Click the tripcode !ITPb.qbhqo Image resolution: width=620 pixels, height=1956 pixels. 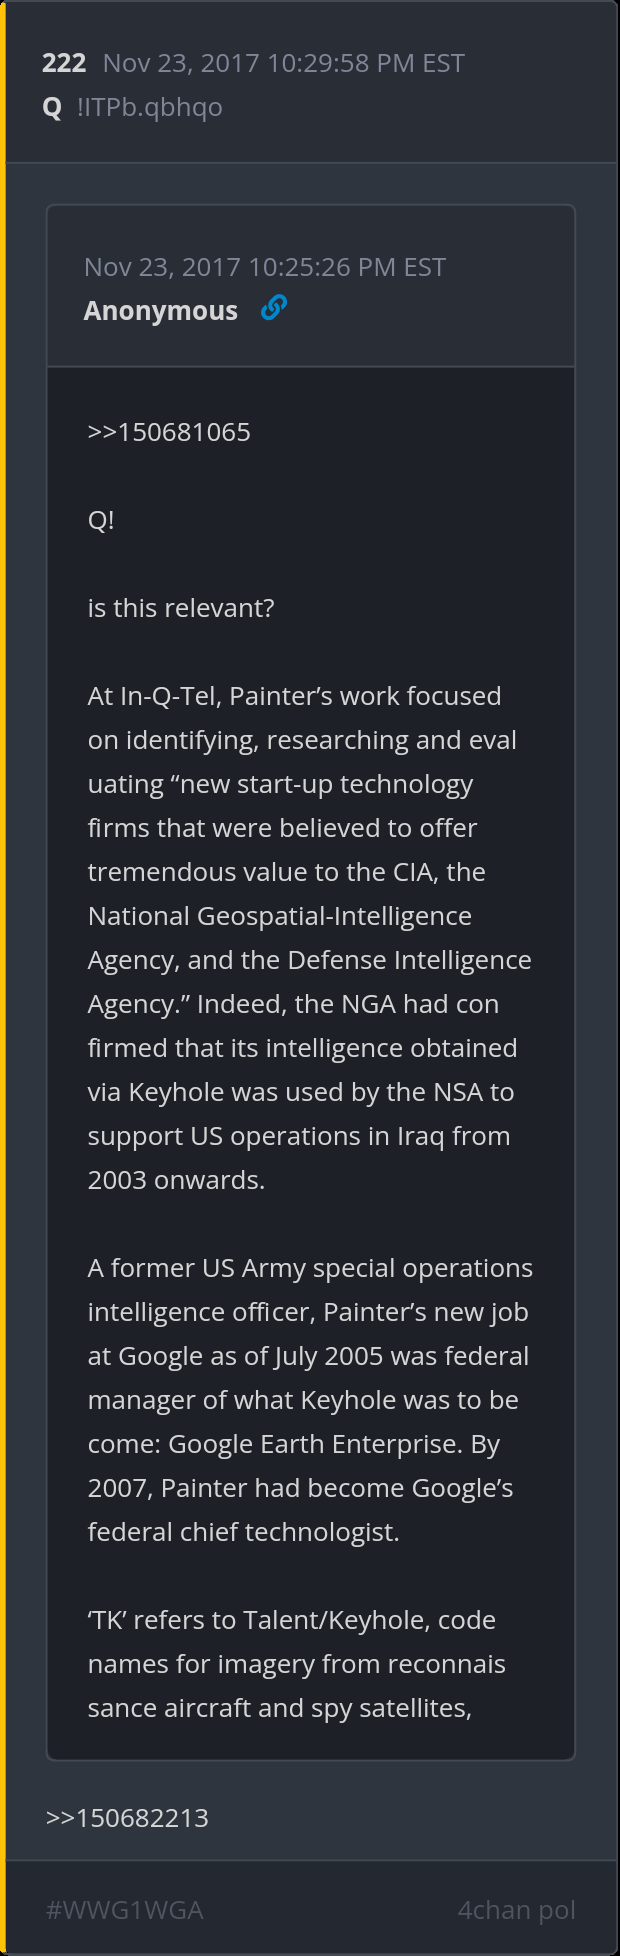[149, 107]
